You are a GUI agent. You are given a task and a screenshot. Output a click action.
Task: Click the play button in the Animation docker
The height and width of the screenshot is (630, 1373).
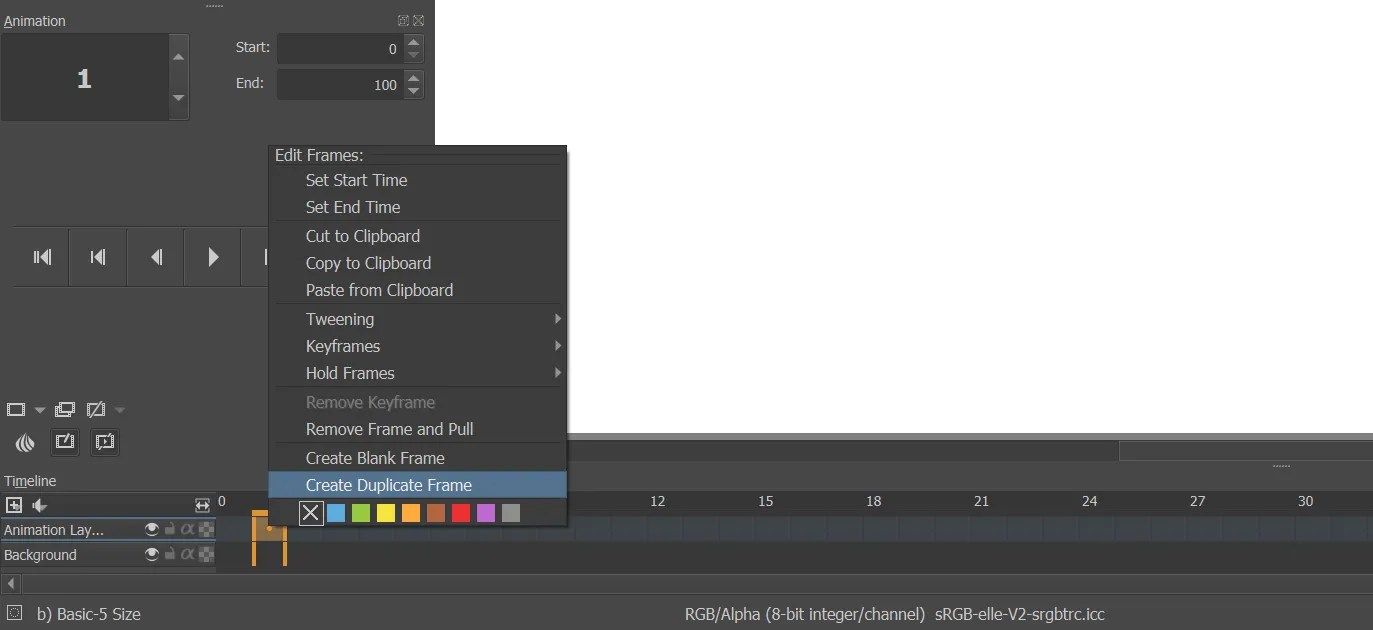(x=213, y=257)
